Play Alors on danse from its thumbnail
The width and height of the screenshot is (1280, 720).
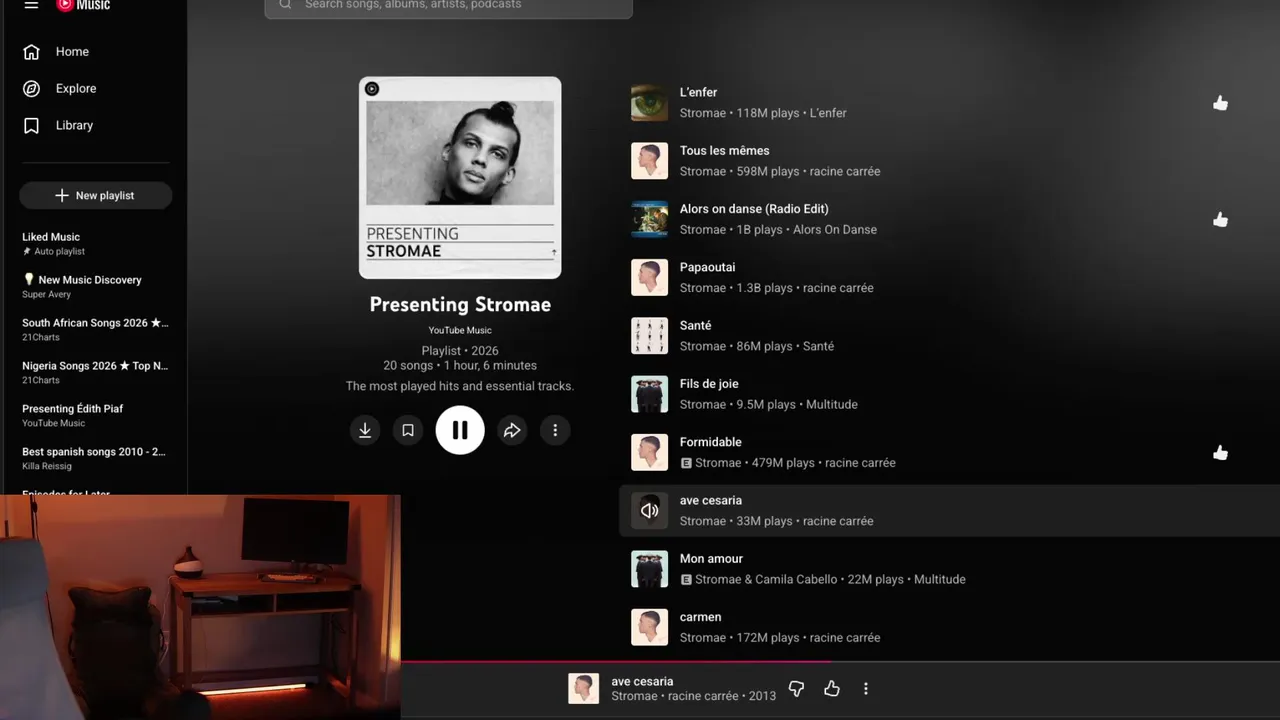(649, 219)
